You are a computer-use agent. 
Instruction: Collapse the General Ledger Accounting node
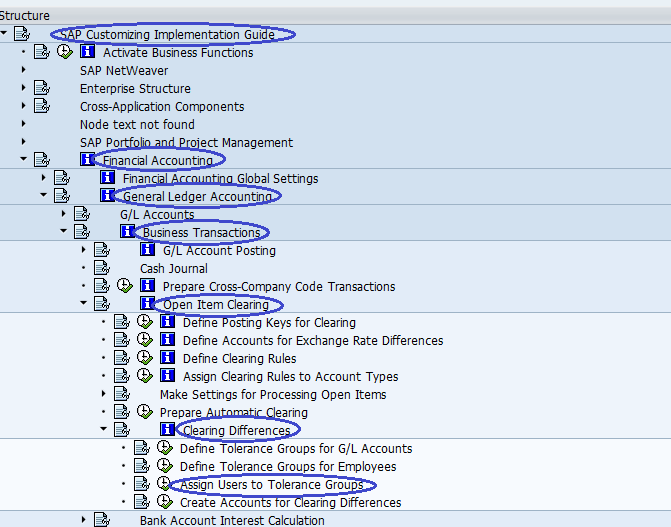[44, 195]
